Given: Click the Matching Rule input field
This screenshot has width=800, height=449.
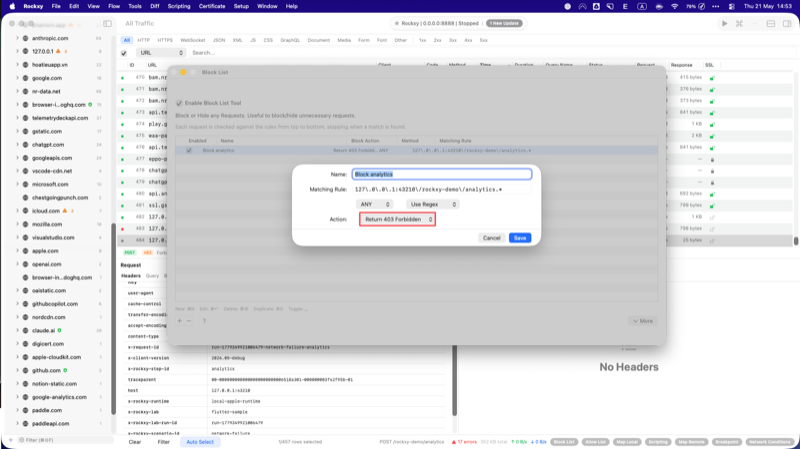Looking at the screenshot, I should click(x=442, y=189).
